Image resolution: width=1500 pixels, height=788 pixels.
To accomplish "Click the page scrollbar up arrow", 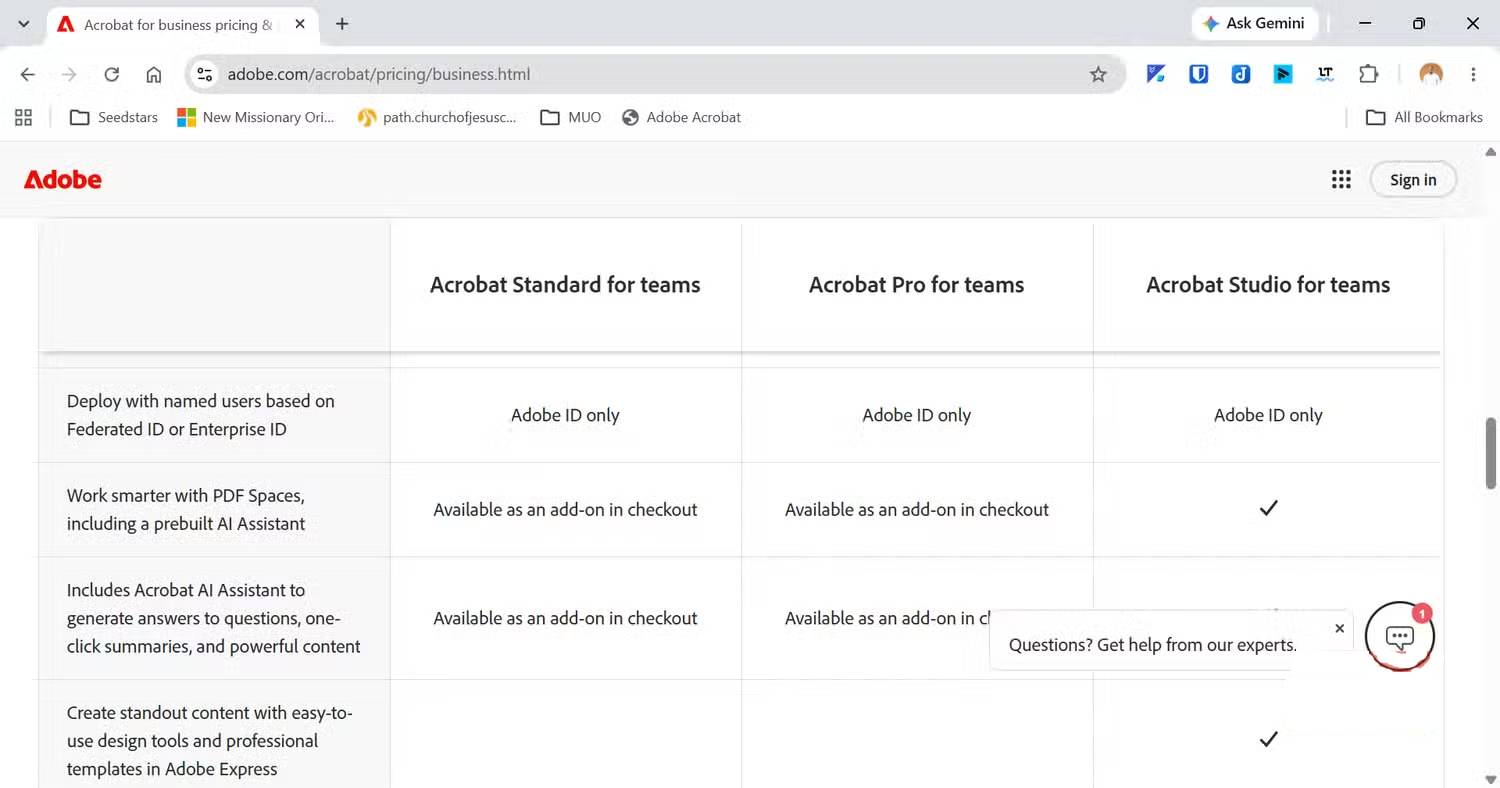I will [1490, 152].
